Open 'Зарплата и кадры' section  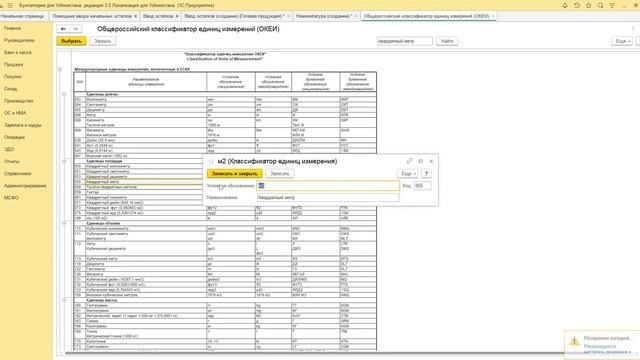click(x=23, y=125)
